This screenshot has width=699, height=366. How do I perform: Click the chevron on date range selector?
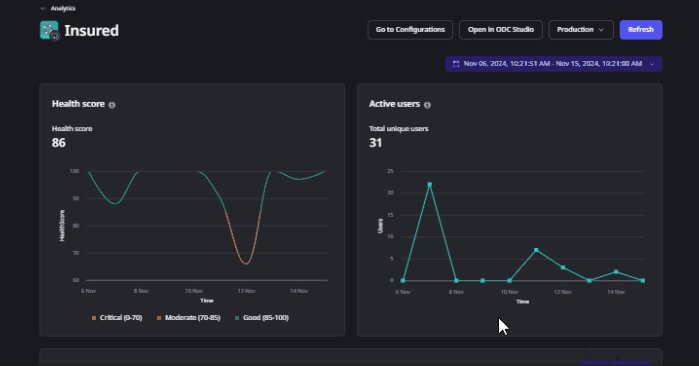(x=652, y=64)
